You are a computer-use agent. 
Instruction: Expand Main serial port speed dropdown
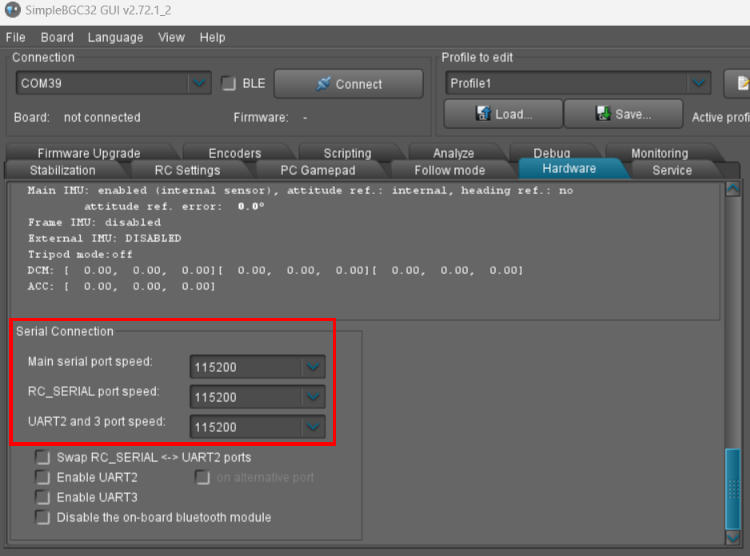click(x=313, y=367)
